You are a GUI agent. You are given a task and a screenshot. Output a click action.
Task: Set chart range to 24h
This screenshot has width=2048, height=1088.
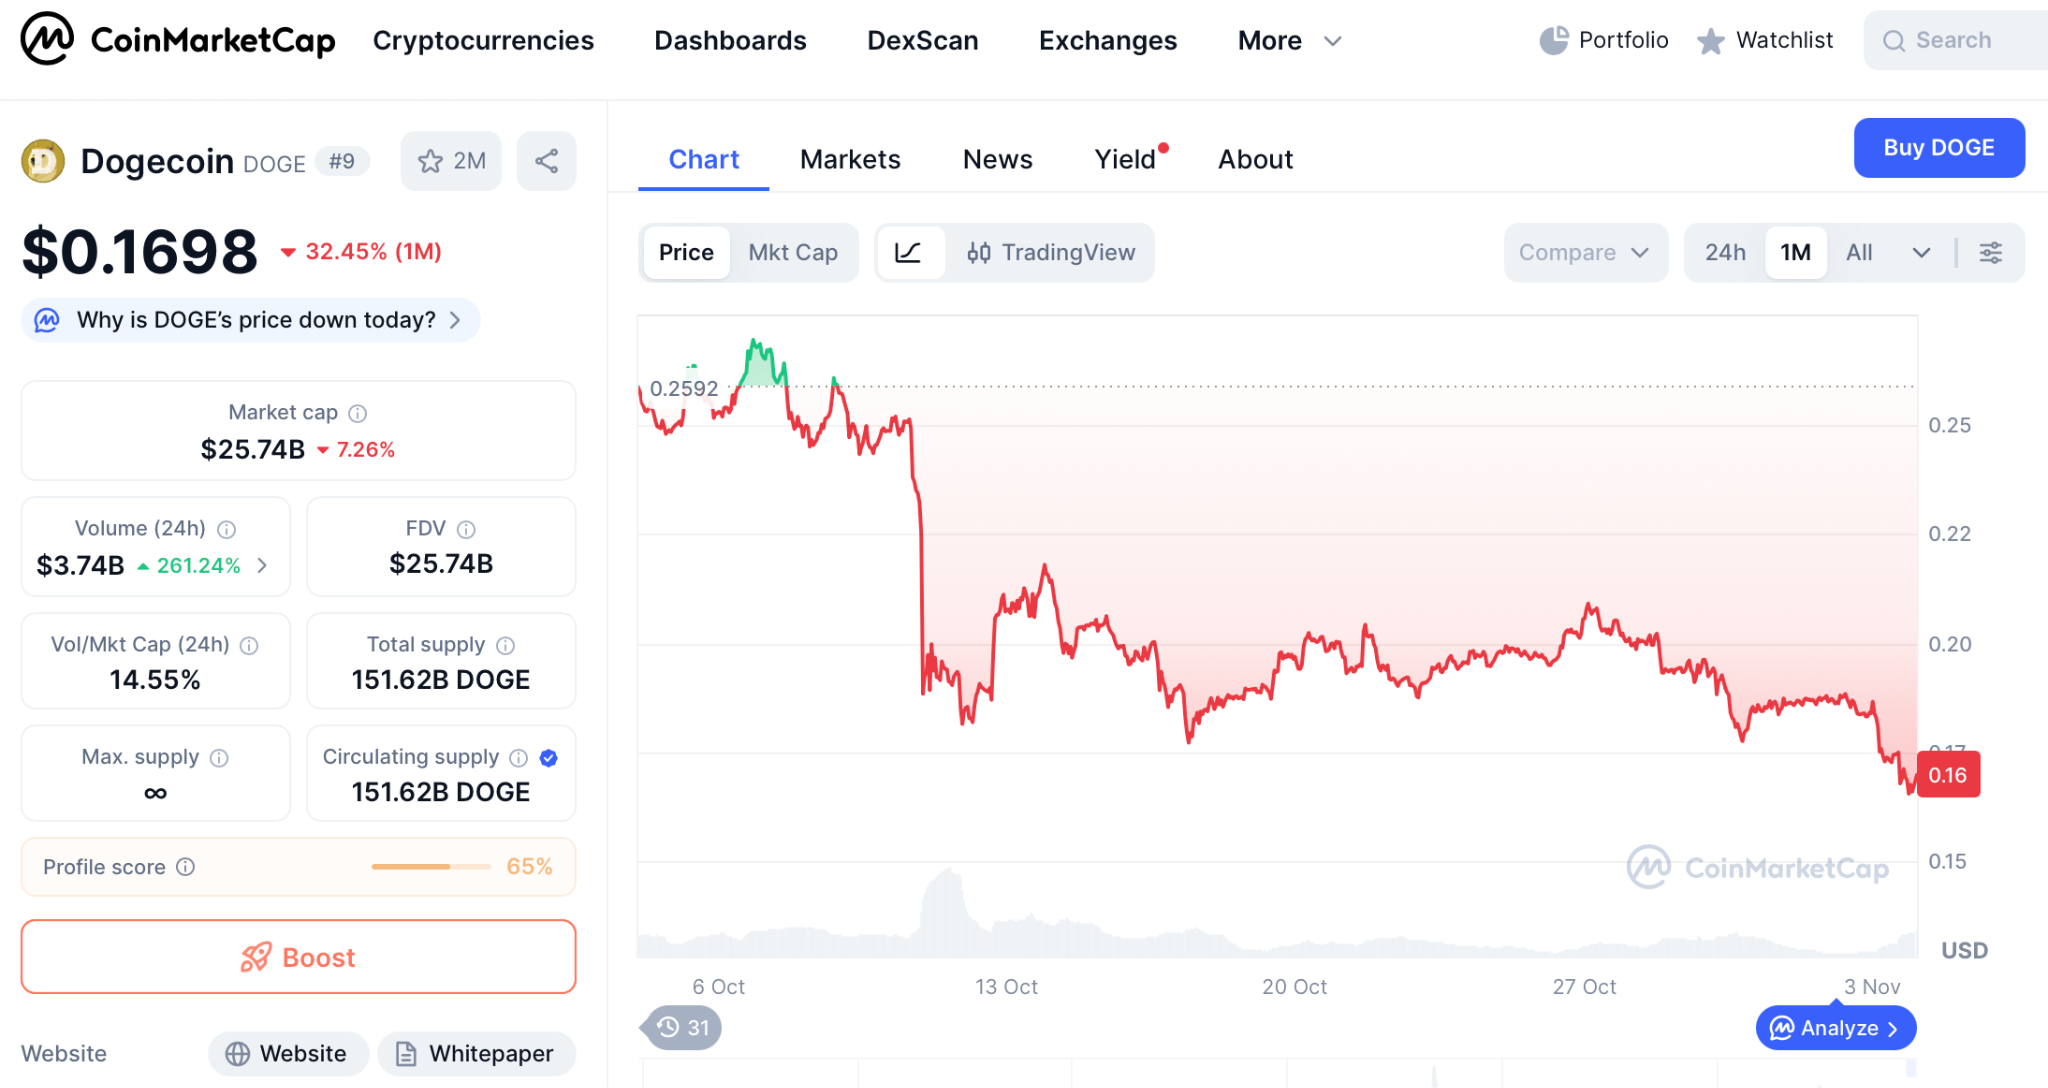1725,252
